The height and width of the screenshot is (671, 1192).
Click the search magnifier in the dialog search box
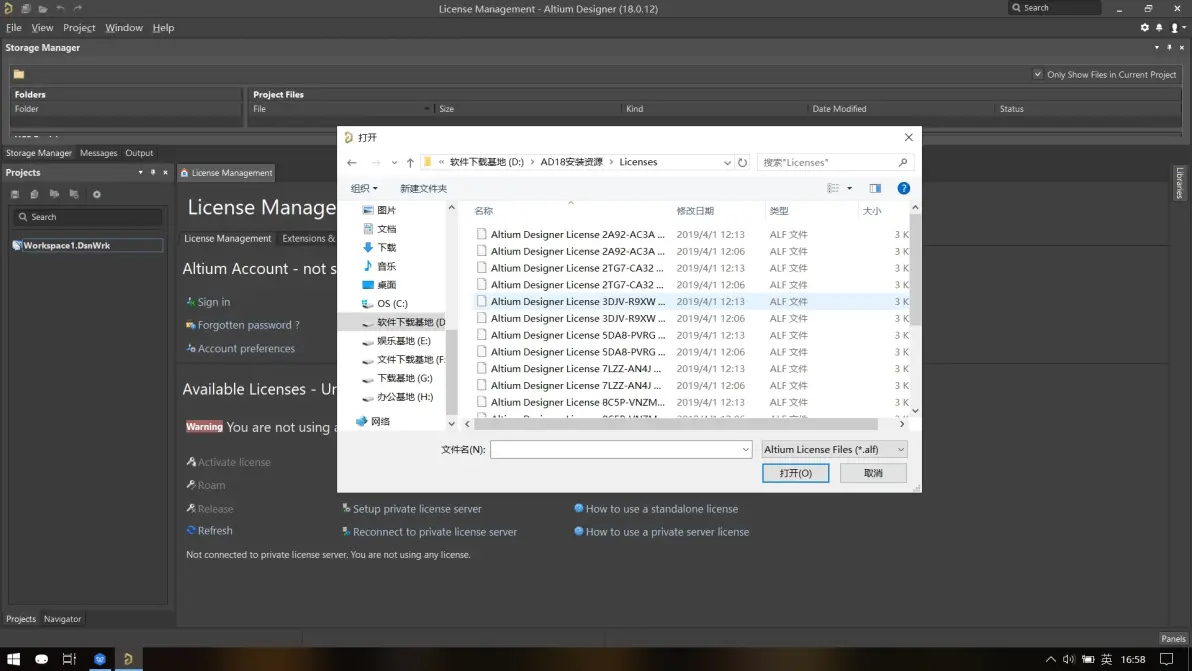click(902, 163)
